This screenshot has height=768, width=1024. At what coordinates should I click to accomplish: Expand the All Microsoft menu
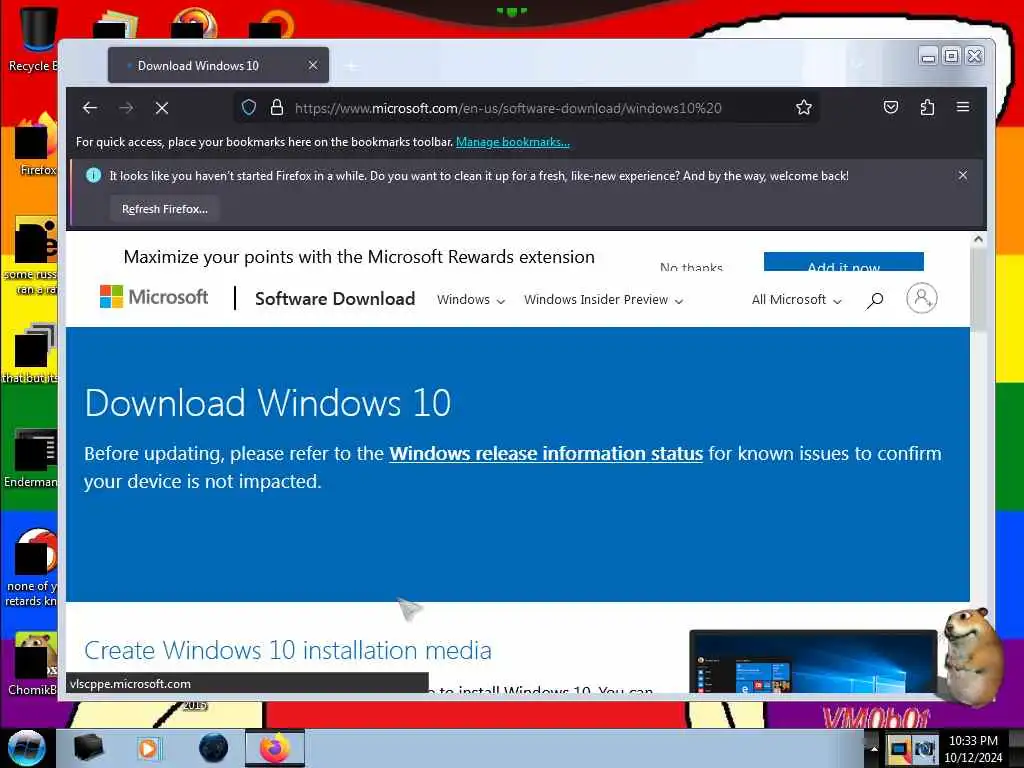pos(796,300)
